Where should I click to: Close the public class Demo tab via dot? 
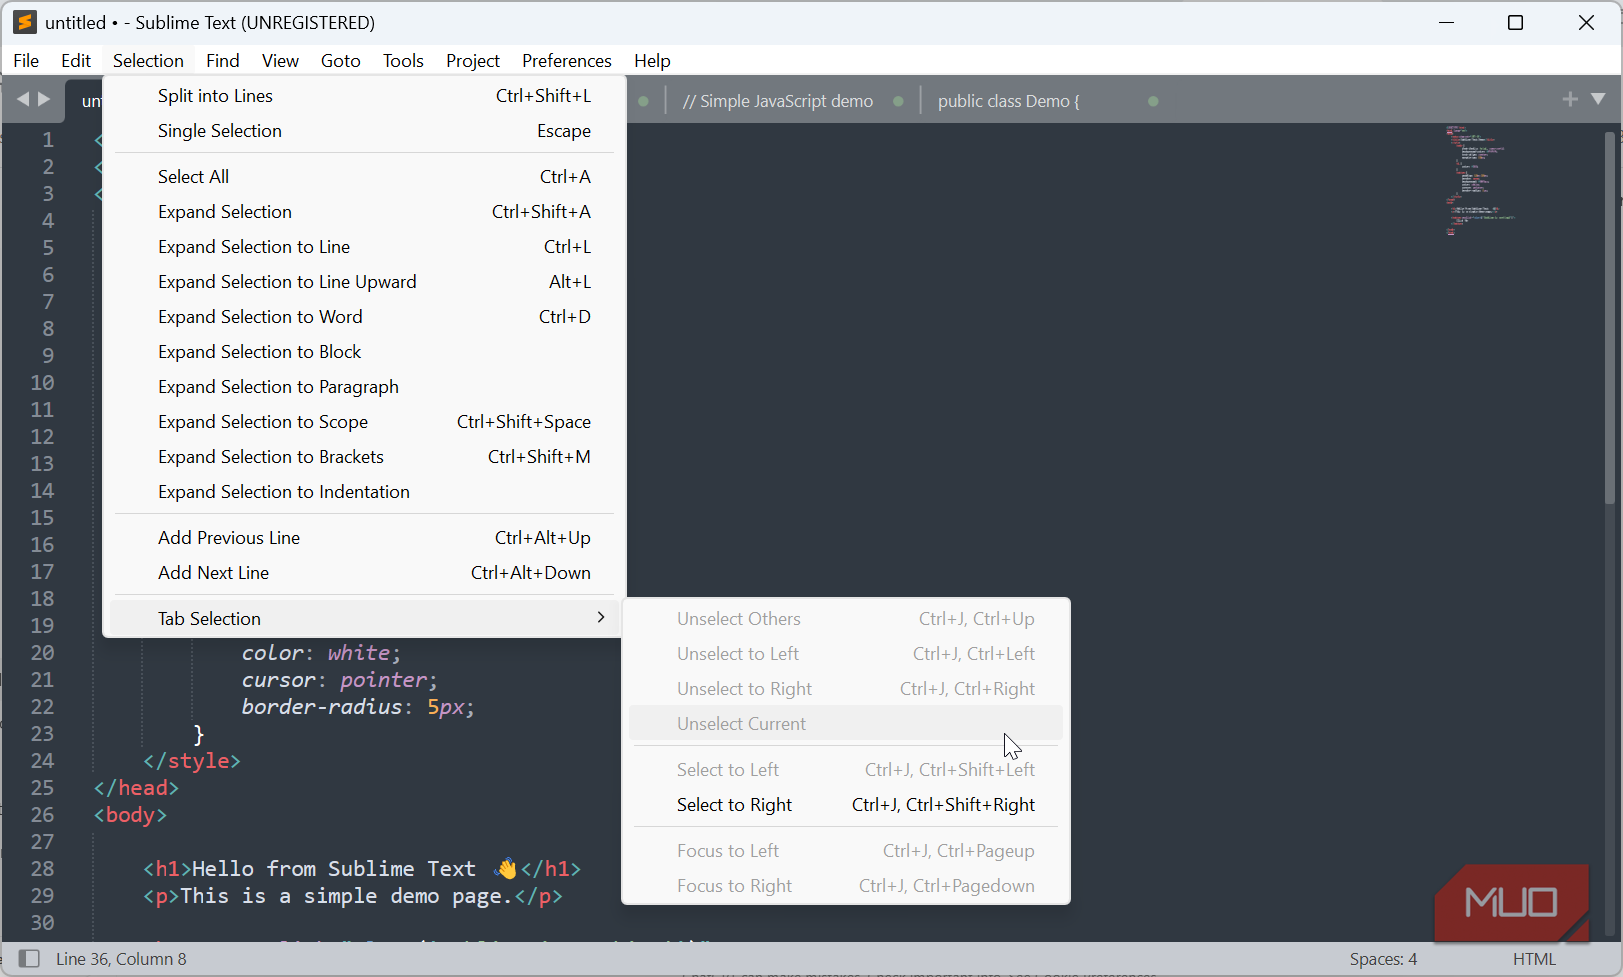point(1153,101)
